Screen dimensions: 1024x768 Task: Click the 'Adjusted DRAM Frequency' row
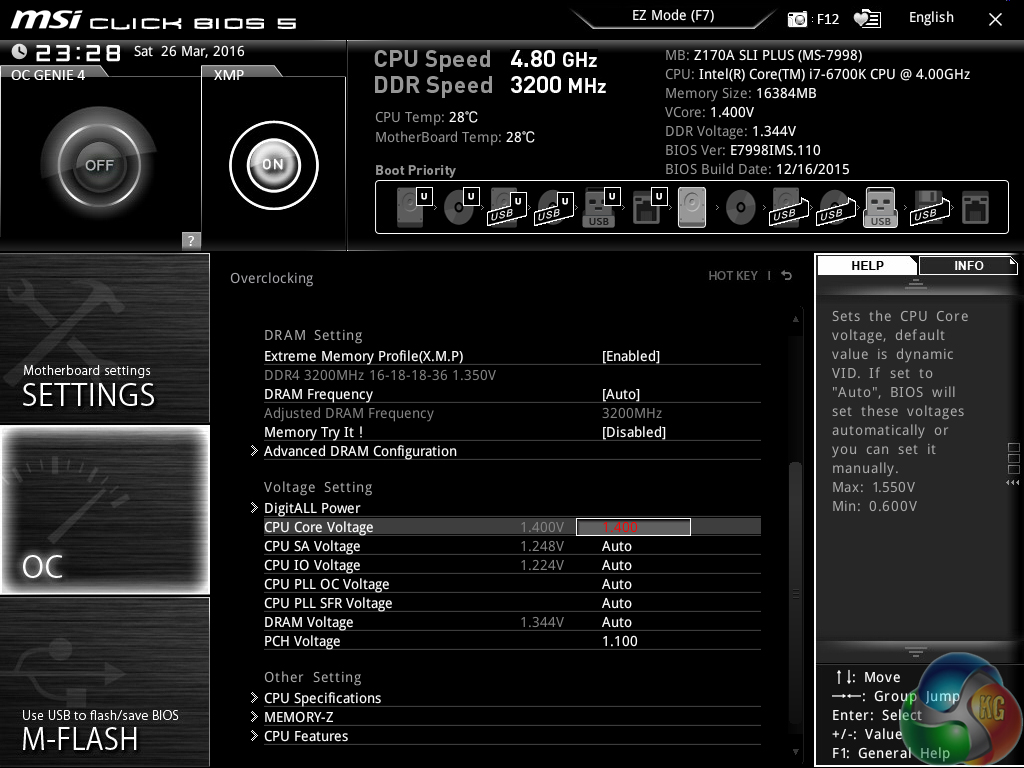(512, 413)
